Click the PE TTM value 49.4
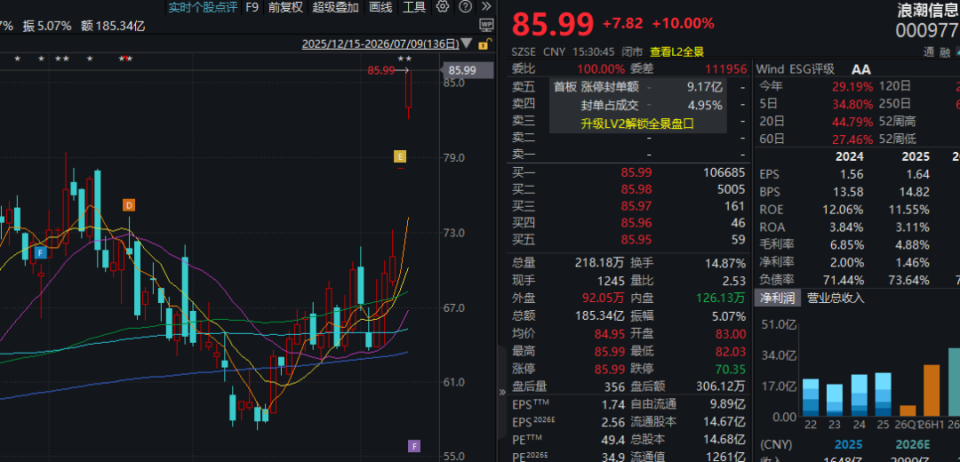The width and height of the screenshot is (960, 462). [613, 439]
